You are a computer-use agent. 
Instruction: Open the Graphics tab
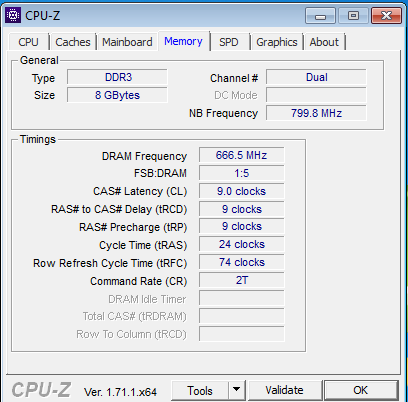pyautogui.click(x=277, y=42)
